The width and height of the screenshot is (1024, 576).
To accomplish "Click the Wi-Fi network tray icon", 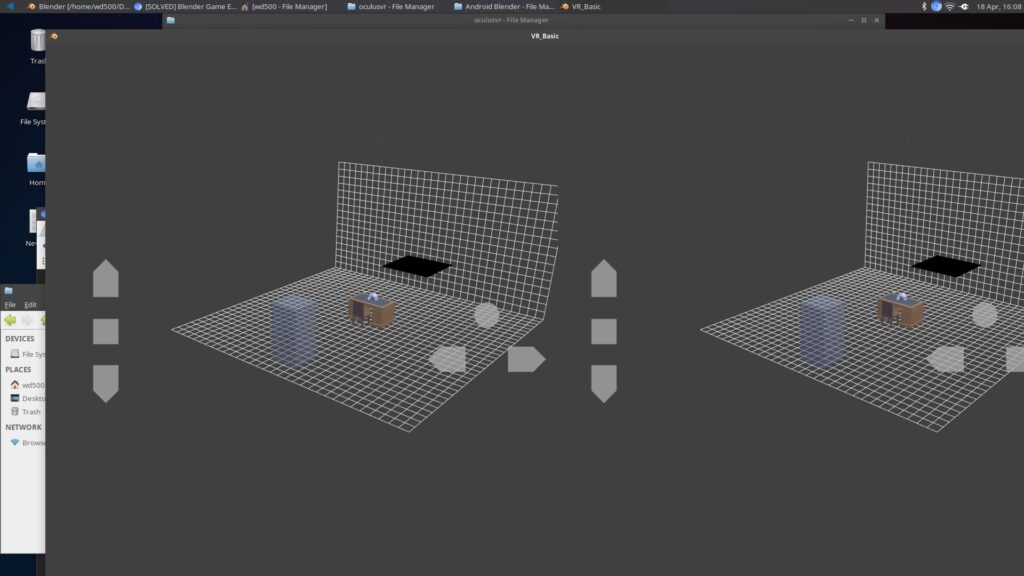I will (x=950, y=7).
